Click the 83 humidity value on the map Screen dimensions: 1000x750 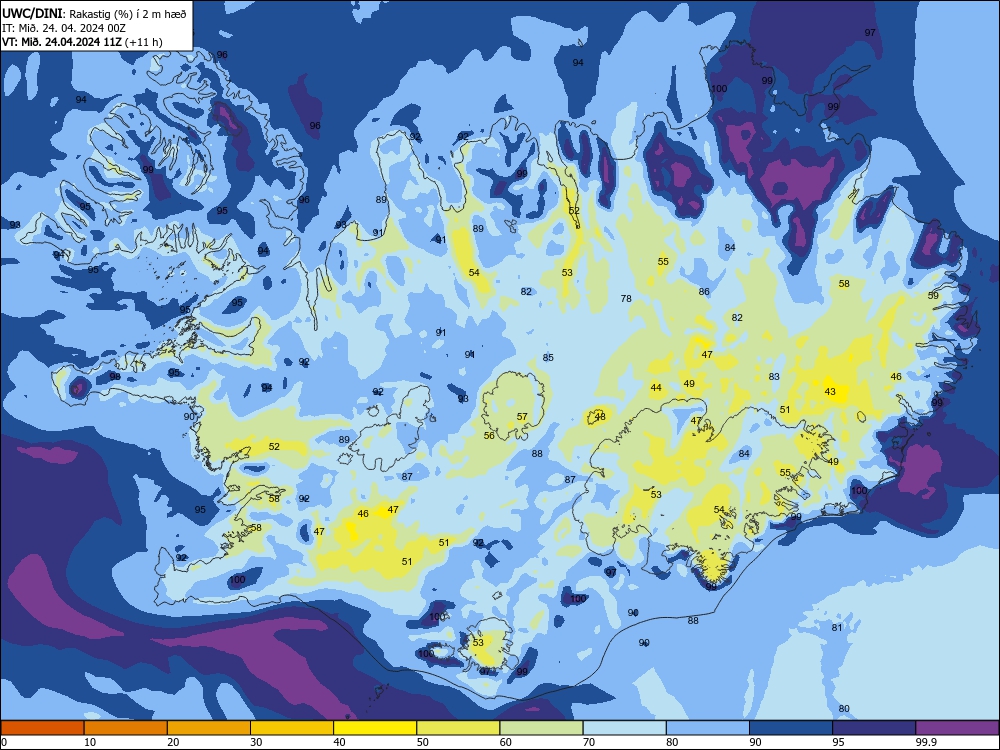[x=774, y=377]
